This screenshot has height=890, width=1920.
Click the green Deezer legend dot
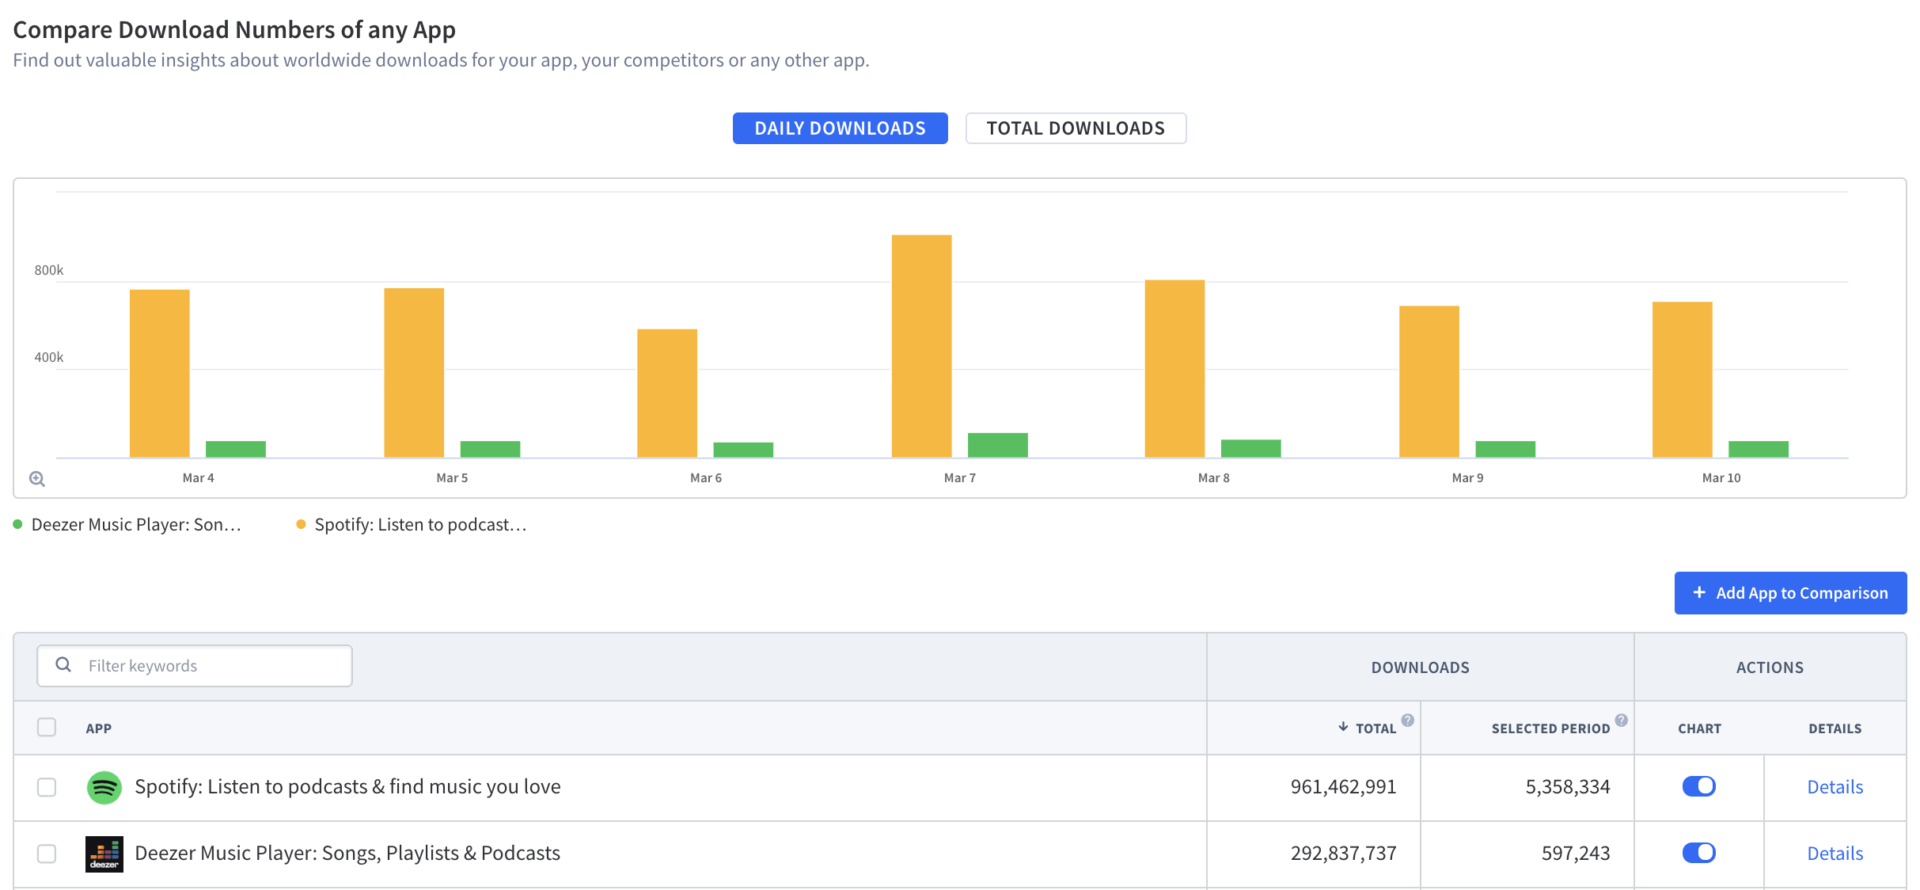pos(18,524)
